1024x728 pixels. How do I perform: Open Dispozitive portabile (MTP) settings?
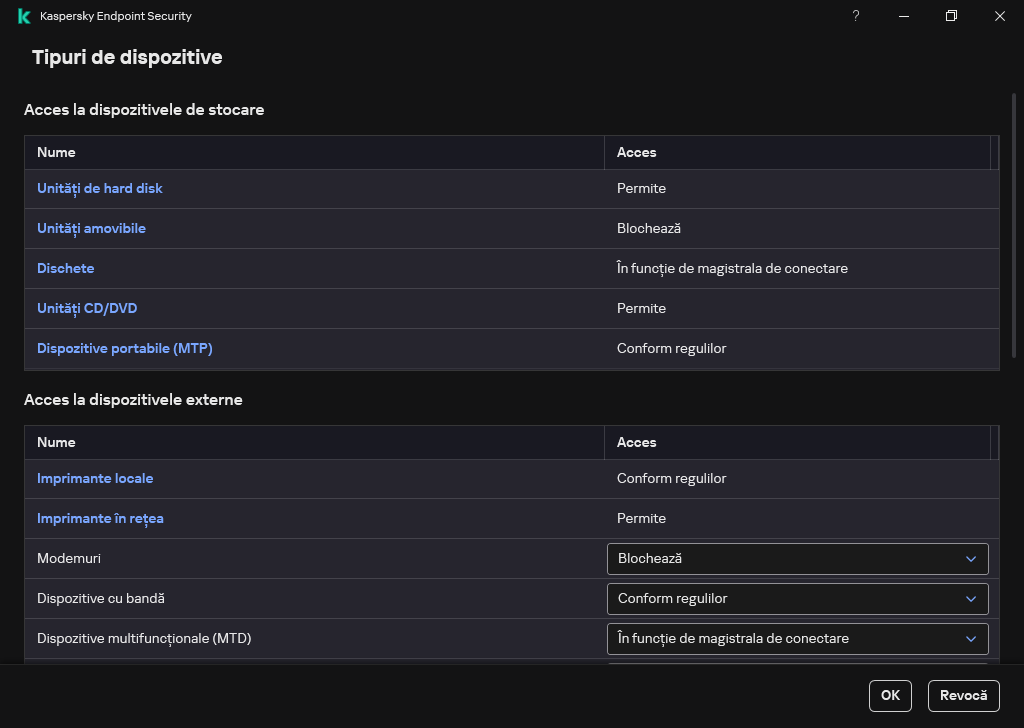pos(124,348)
